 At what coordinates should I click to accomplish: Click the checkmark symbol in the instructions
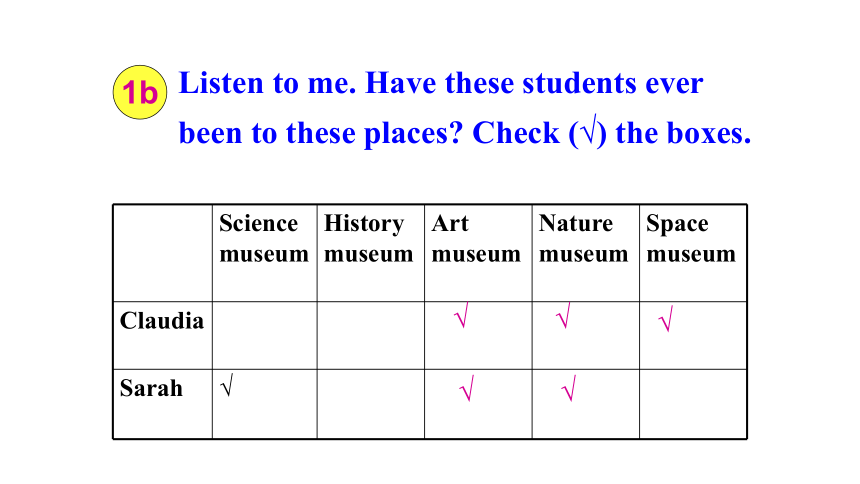tap(589, 131)
